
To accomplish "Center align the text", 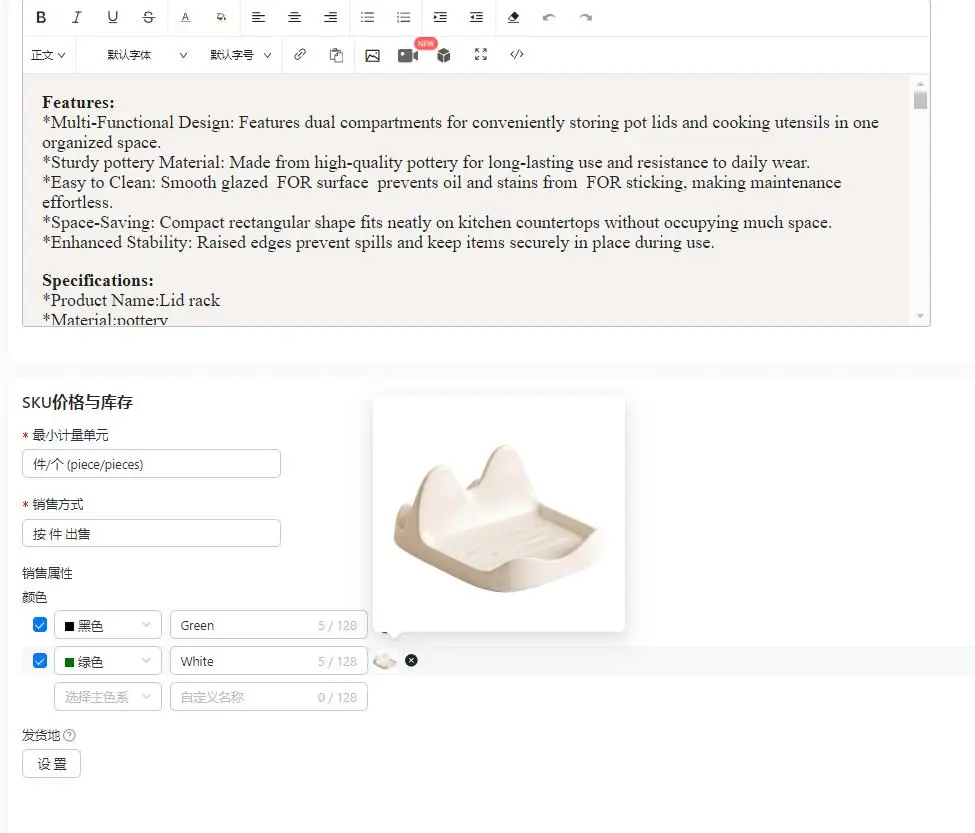I will [294, 17].
